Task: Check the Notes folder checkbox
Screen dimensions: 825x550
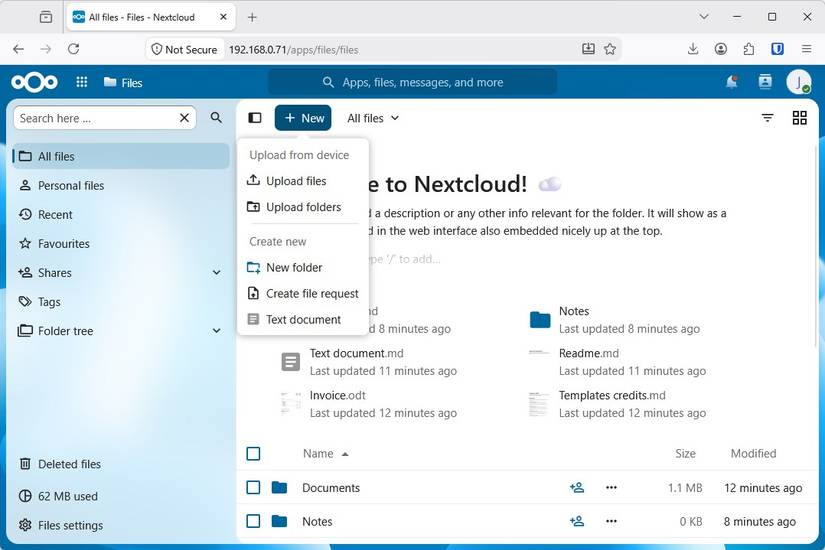Action: 253,522
